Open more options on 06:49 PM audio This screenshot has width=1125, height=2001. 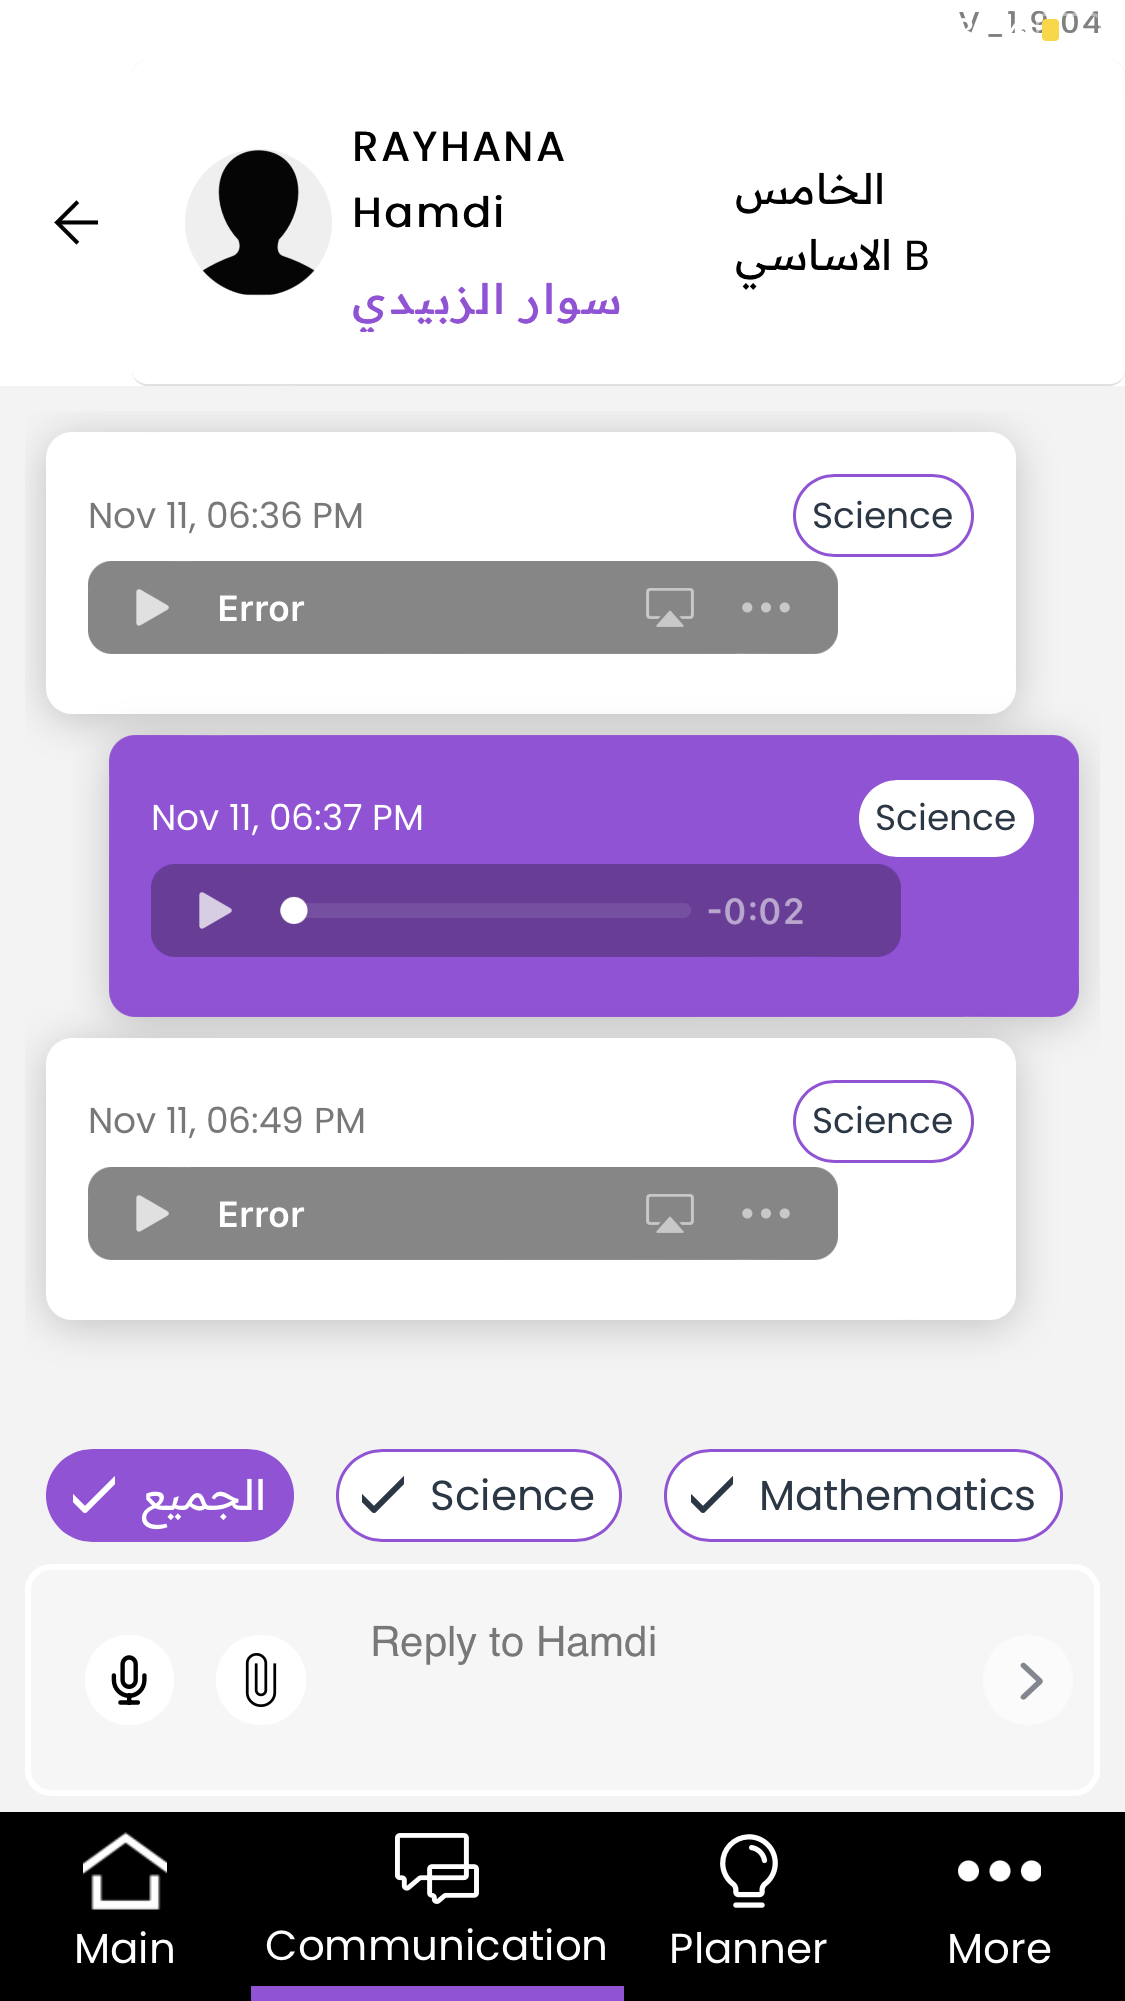(x=766, y=1213)
